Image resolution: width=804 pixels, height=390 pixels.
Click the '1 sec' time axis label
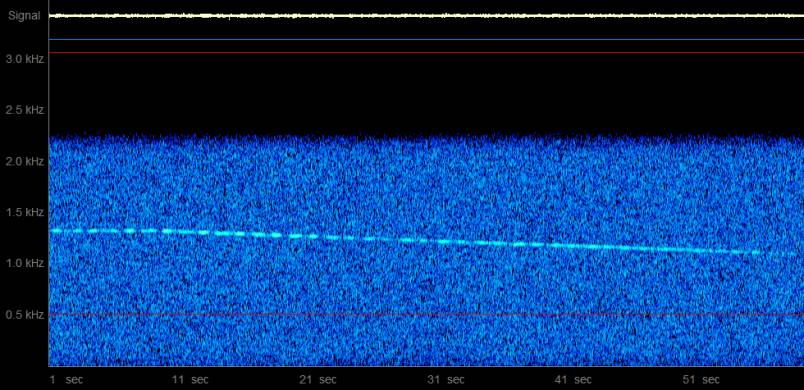(x=66, y=380)
